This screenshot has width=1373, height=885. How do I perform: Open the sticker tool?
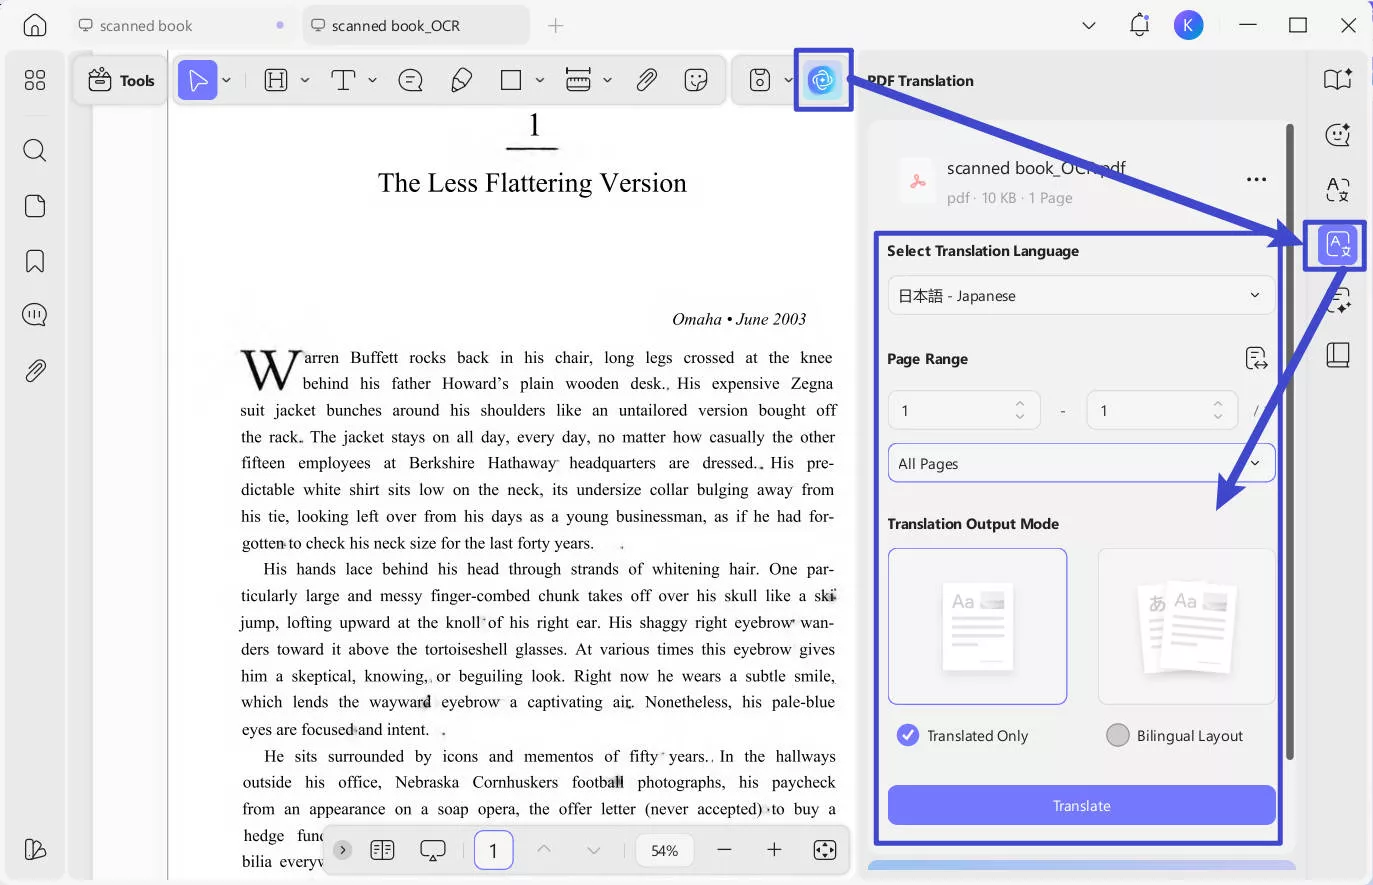tap(696, 80)
